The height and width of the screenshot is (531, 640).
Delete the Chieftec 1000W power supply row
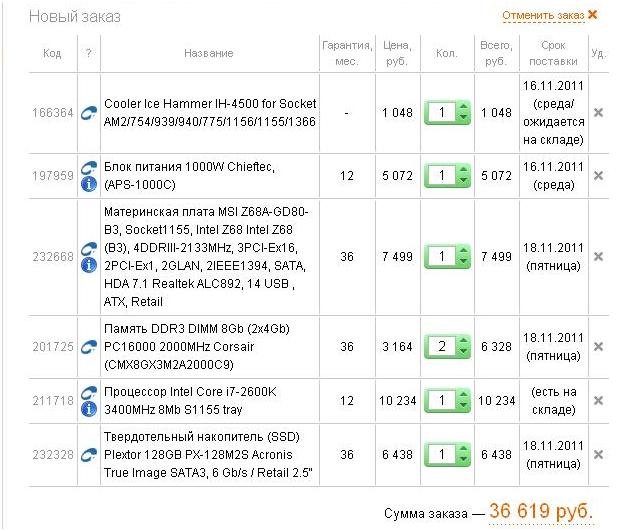point(598,176)
